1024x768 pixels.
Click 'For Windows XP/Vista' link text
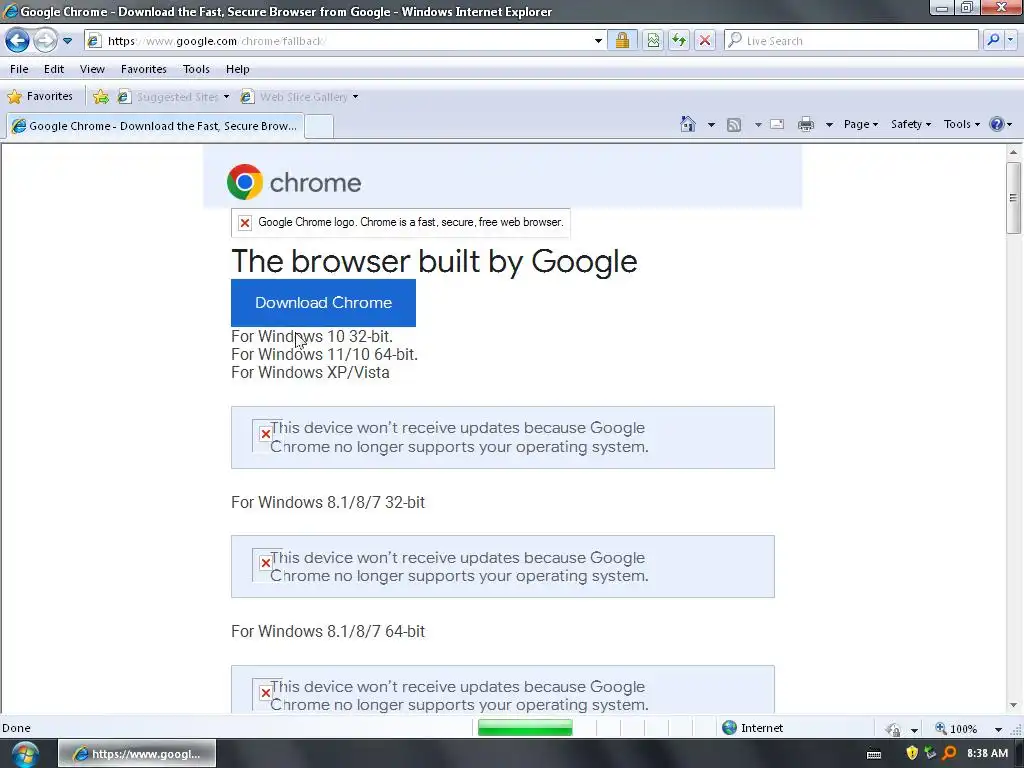pos(310,372)
